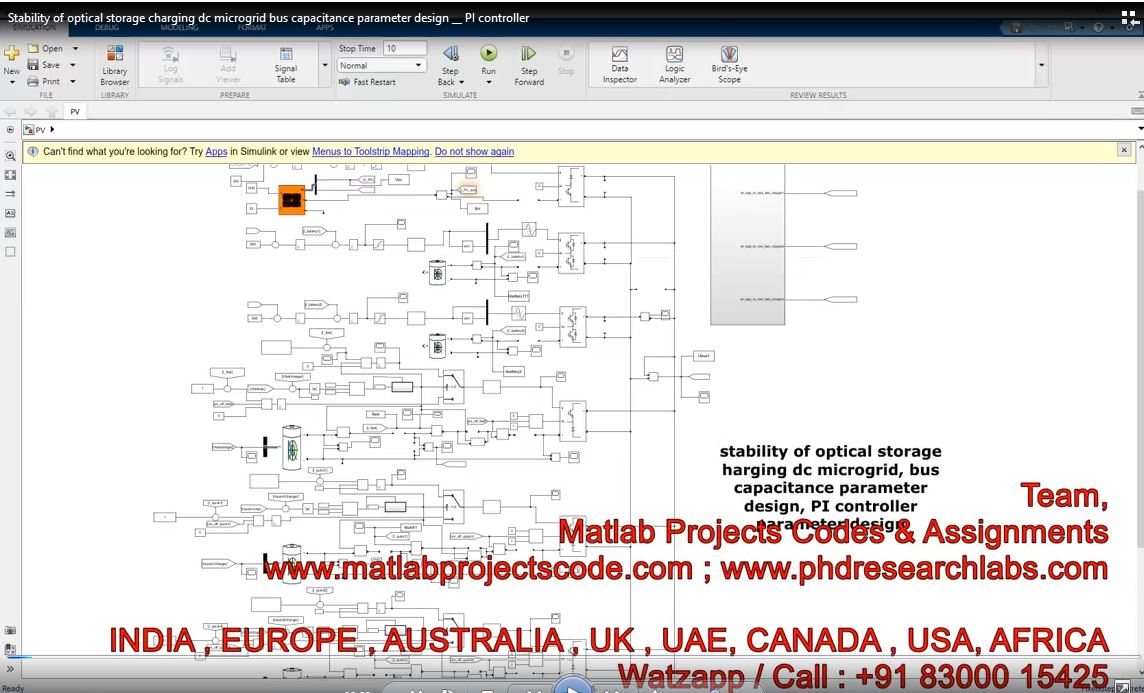Run the simulation with the green Run button
Image resolution: width=1144 pixels, height=693 pixels.
click(x=489, y=53)
